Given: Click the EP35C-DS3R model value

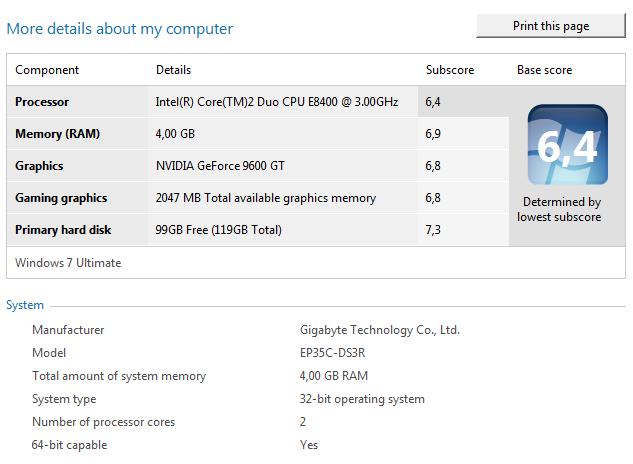Looking at the screenshot, I should (332, 353).
